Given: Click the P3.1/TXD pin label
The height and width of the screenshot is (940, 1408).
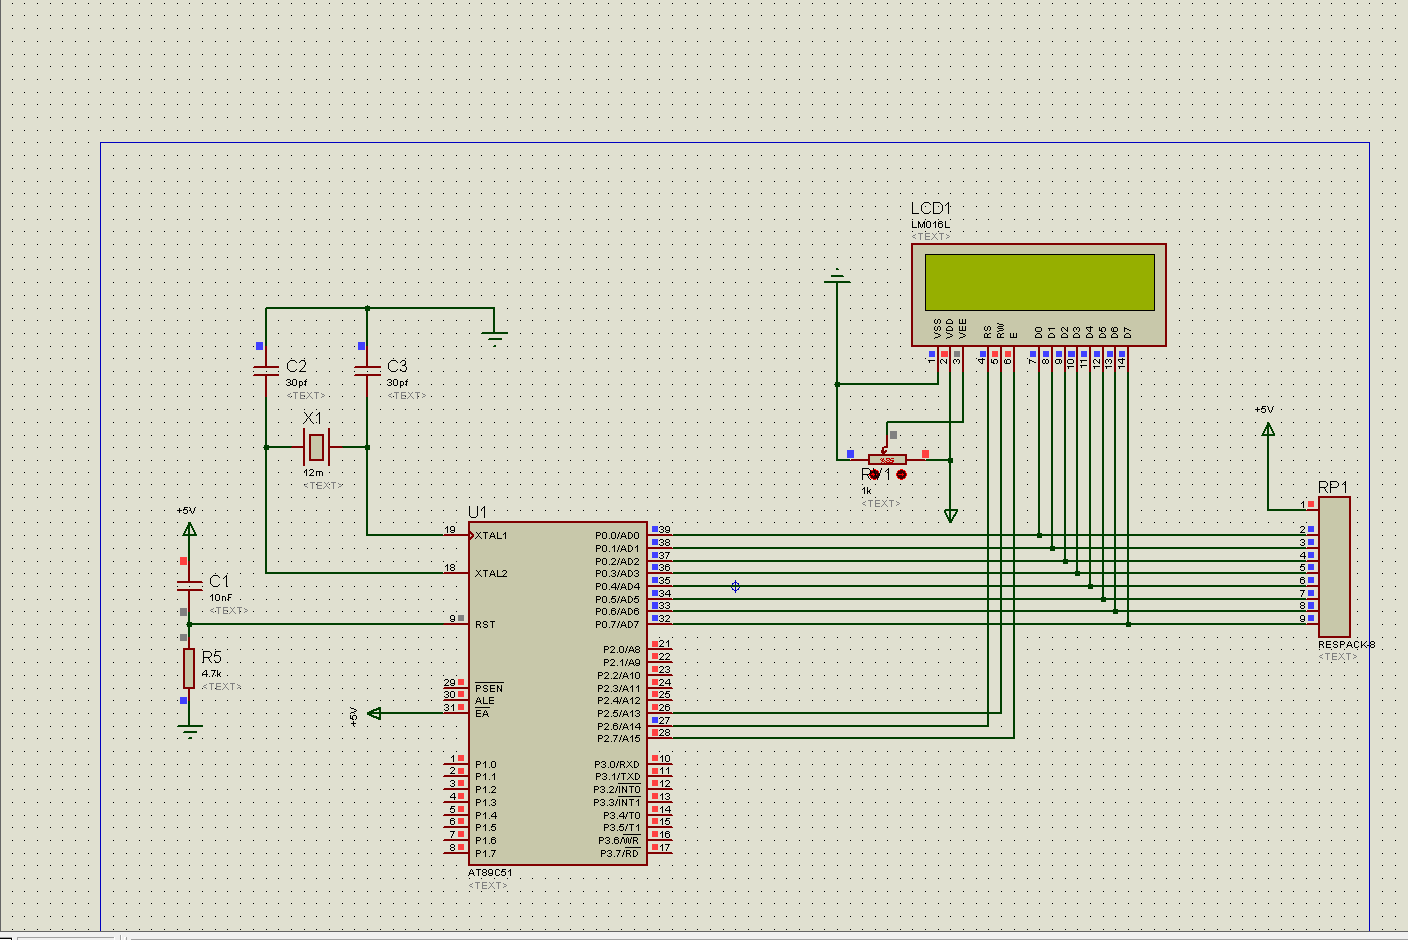Looking at the screenshot, I should coord(617,777).
